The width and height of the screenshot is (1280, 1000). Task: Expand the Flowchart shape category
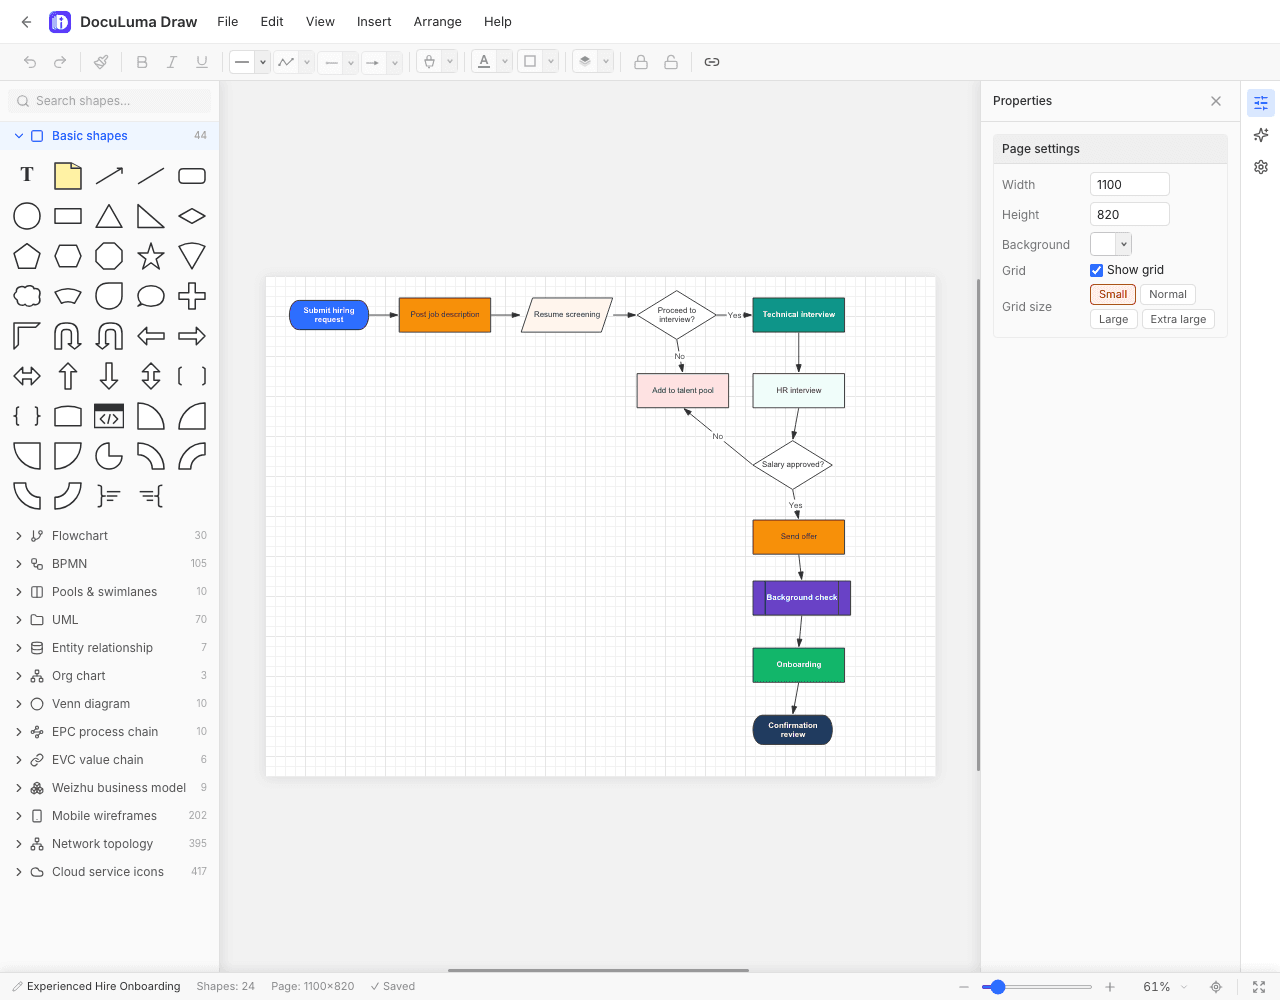pyautogui.click(x=19, y=536)
